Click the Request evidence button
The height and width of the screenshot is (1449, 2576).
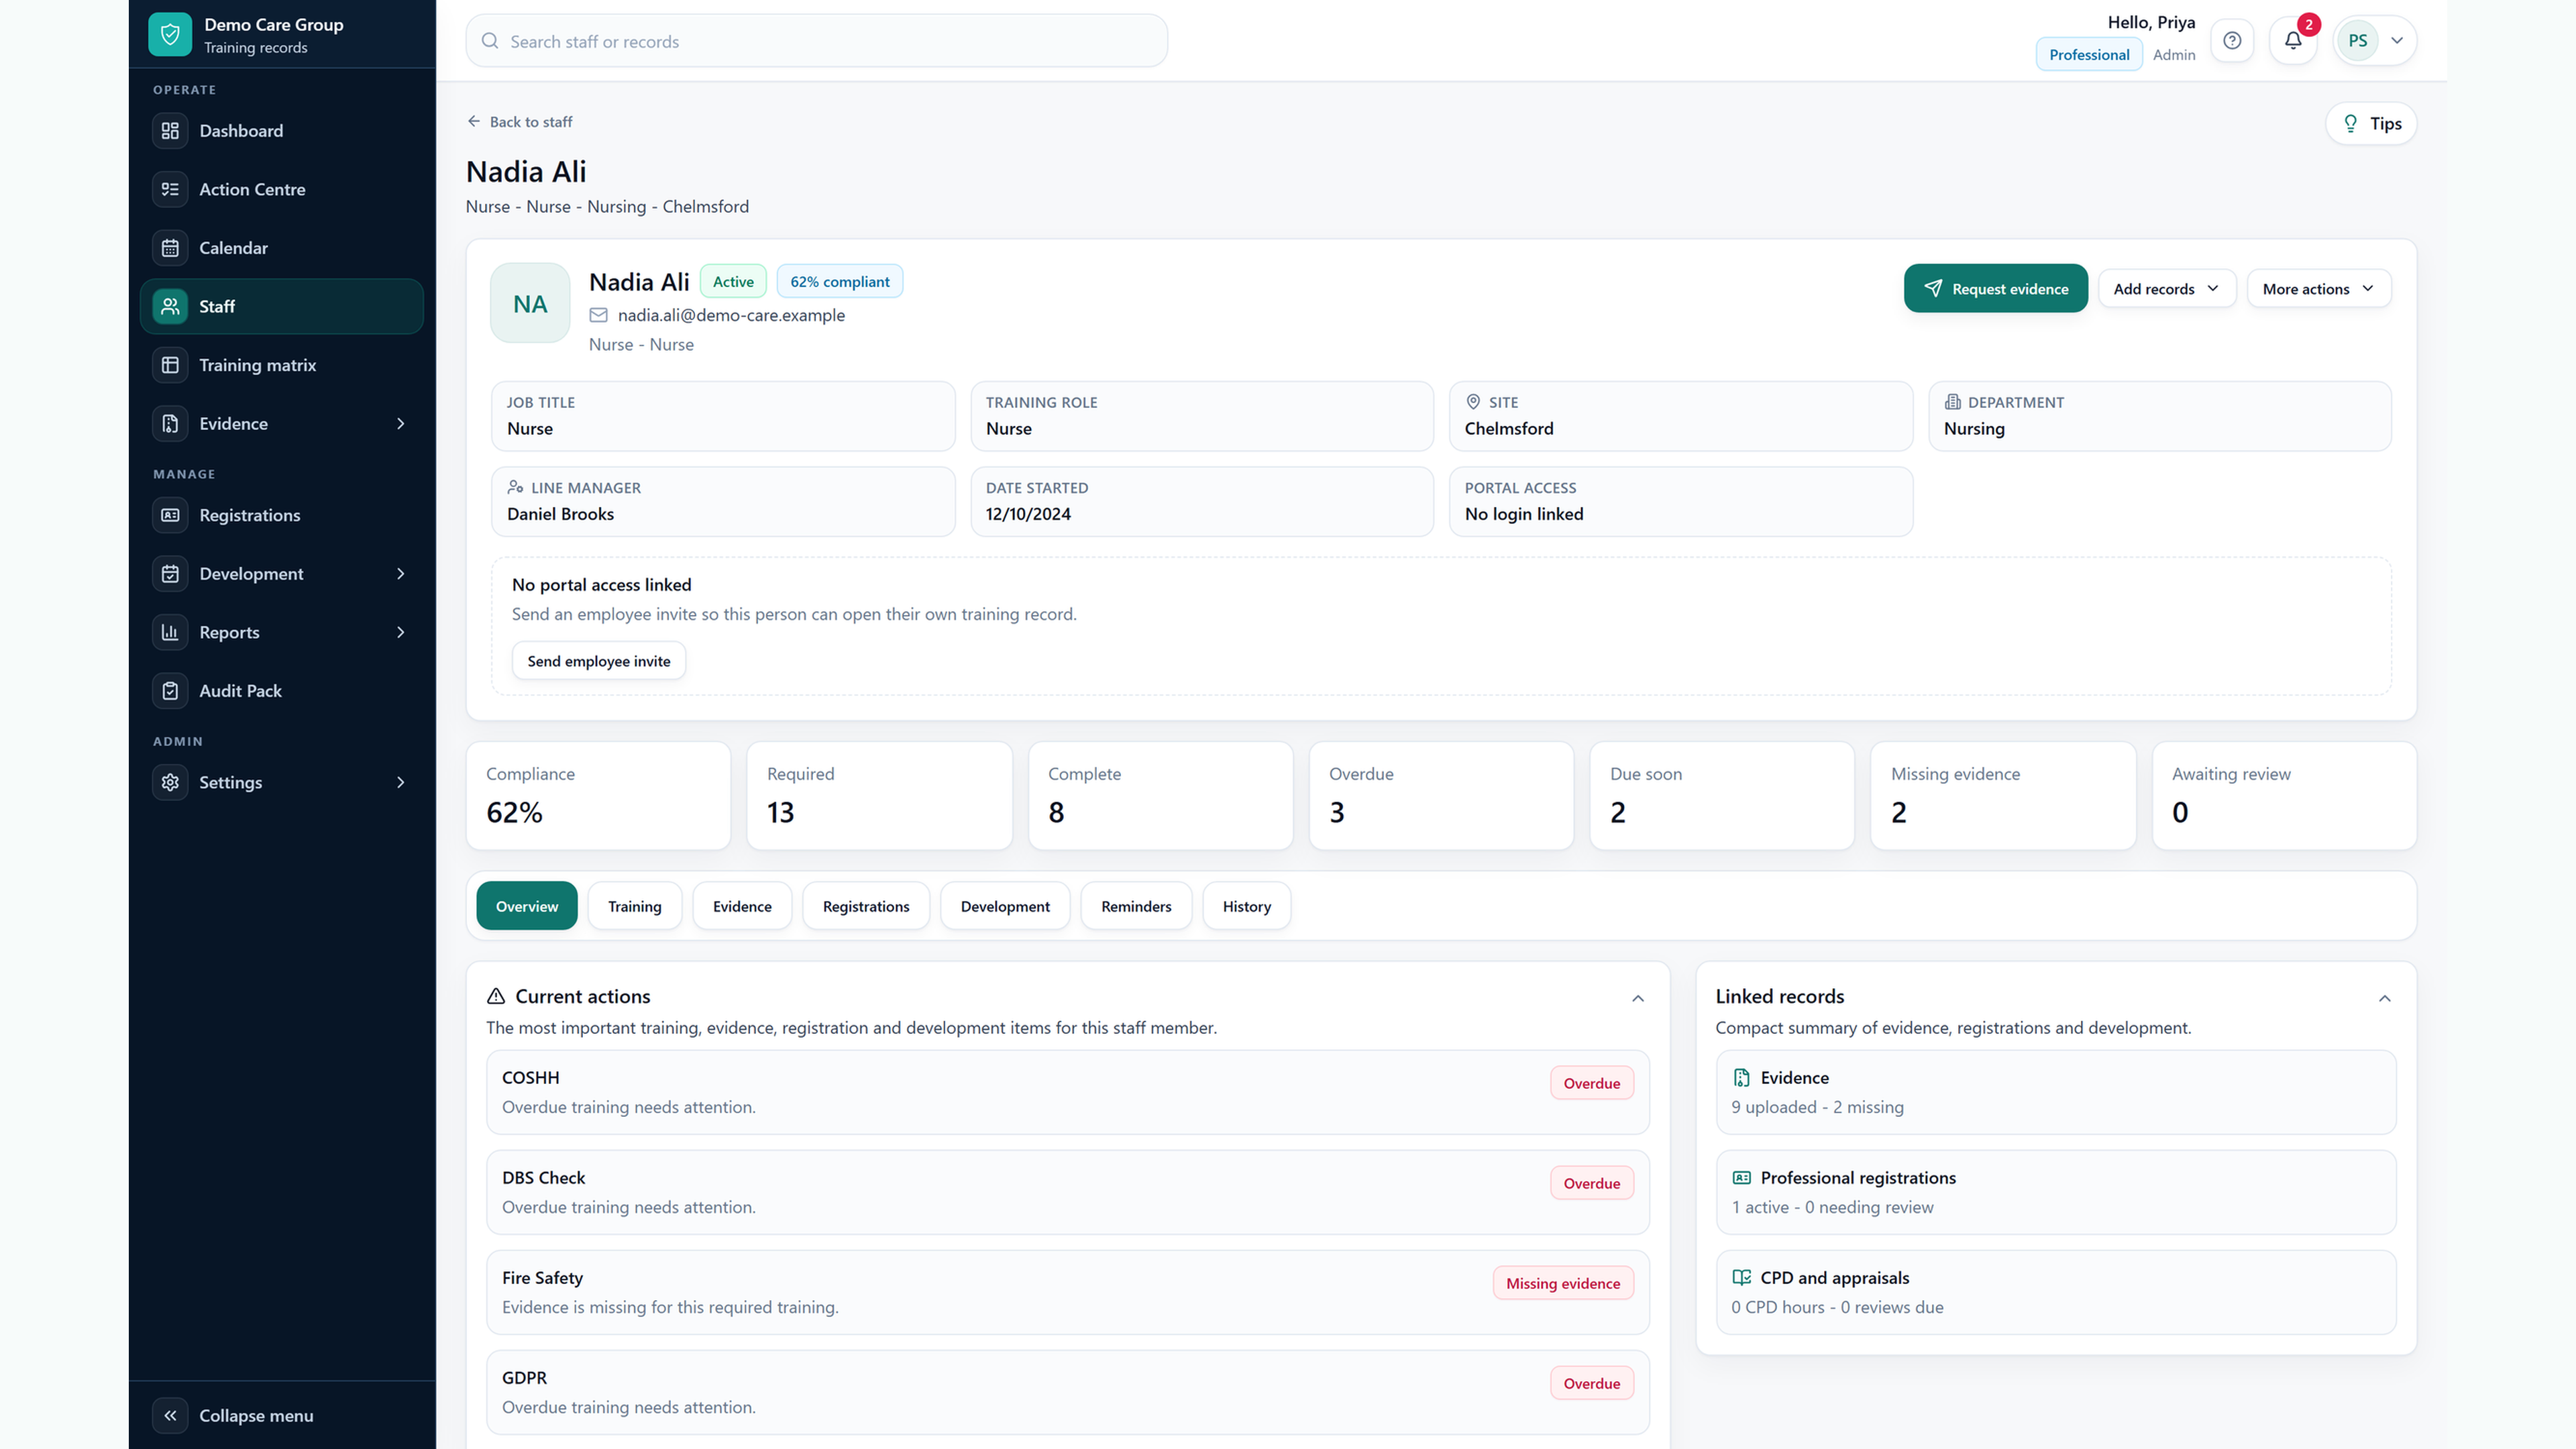(x=1995, y=289)
